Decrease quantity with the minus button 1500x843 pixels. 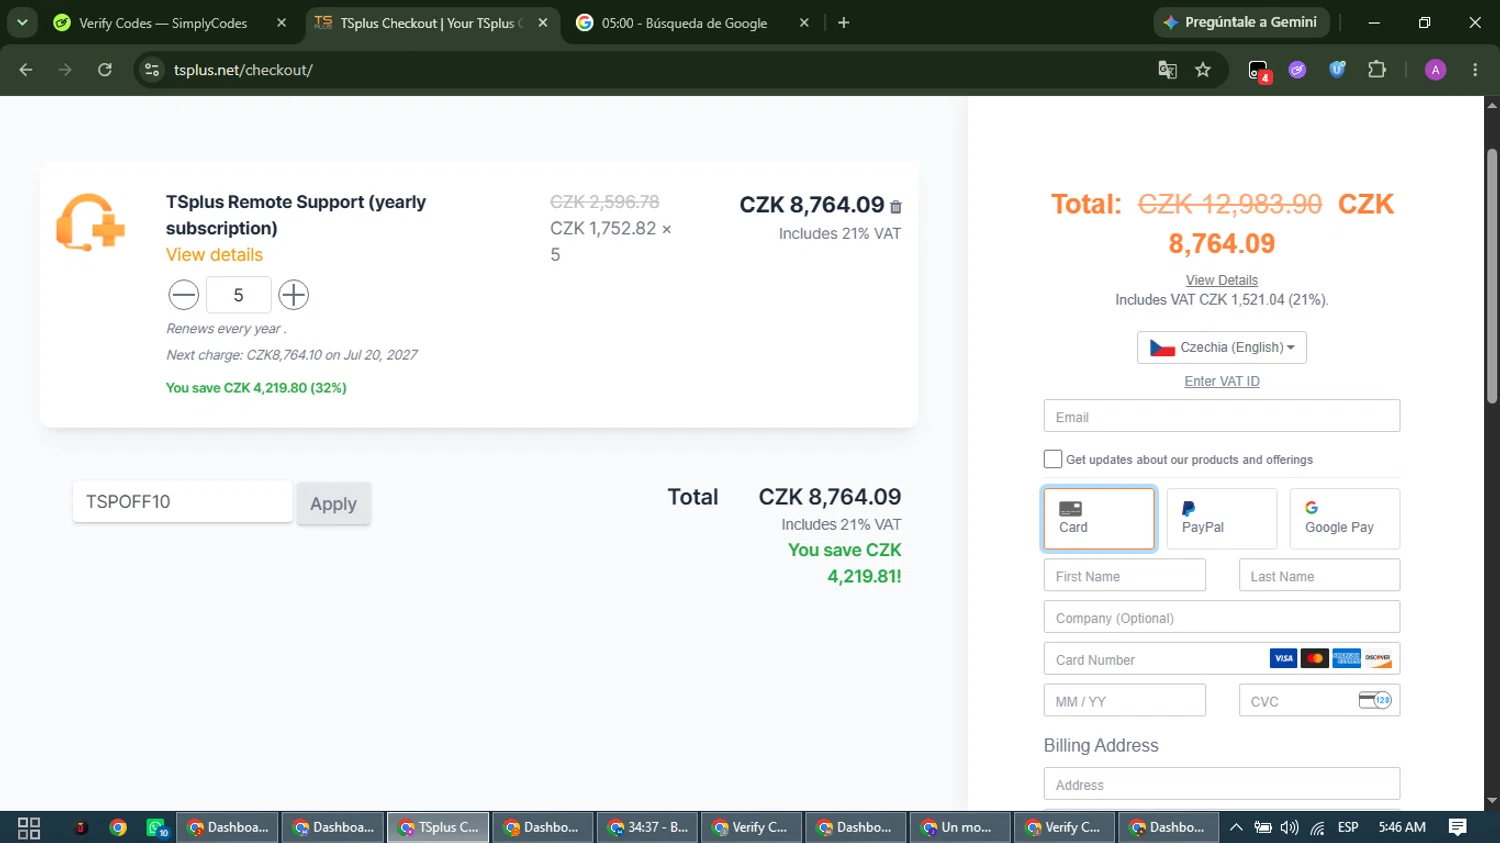pyautogui.click(x=184, y=295)
